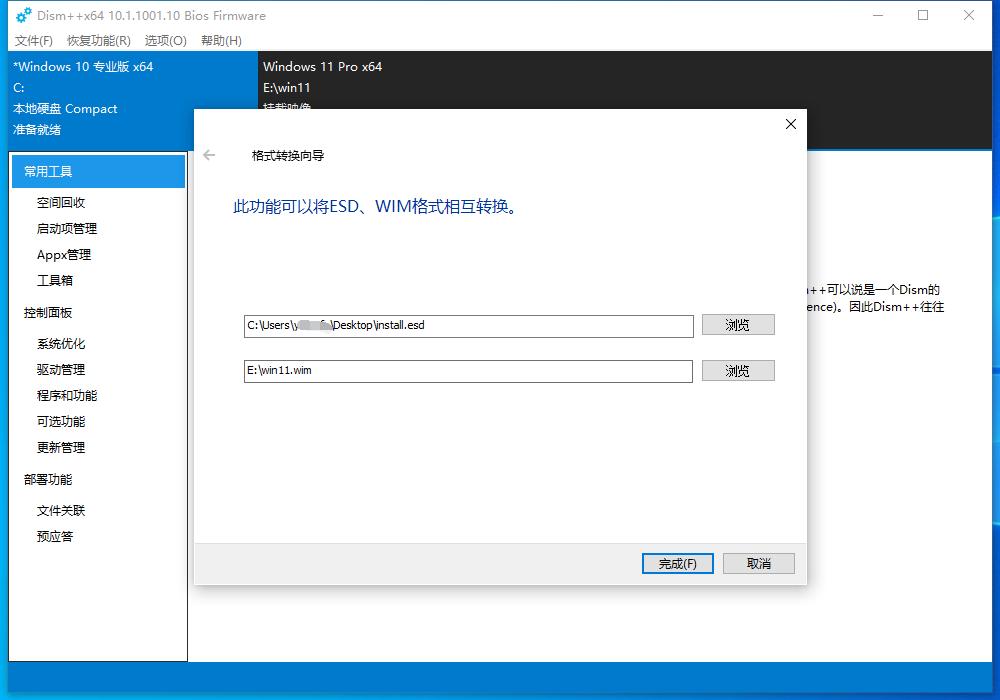Viewport: 1000px width, 700px height.
Task: Select the E:\win11.wim output path field
Action: pos(469,371)
